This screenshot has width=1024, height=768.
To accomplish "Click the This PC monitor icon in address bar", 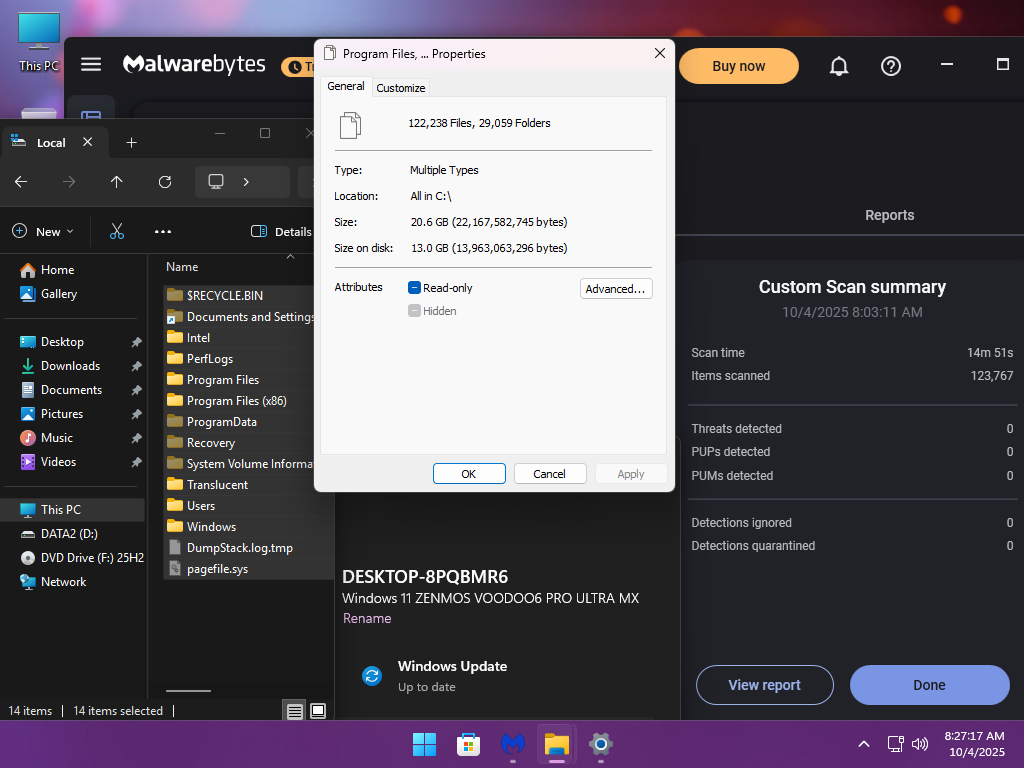I will tap(216, 182).
